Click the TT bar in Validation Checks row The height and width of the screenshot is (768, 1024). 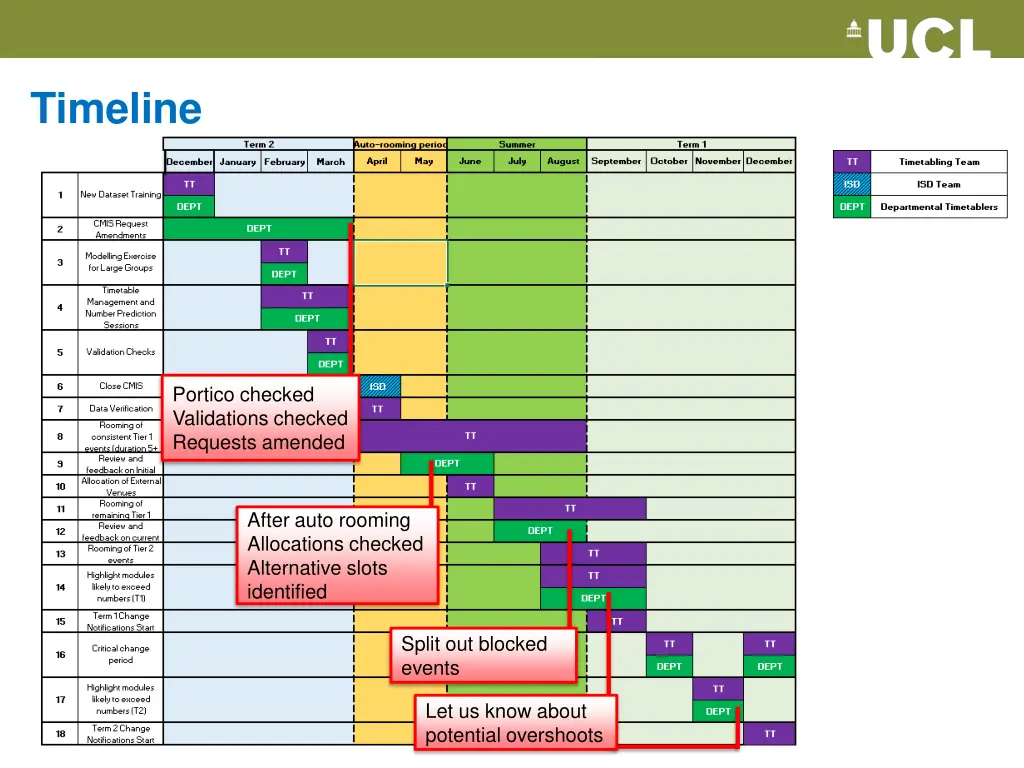pos(328,342)
